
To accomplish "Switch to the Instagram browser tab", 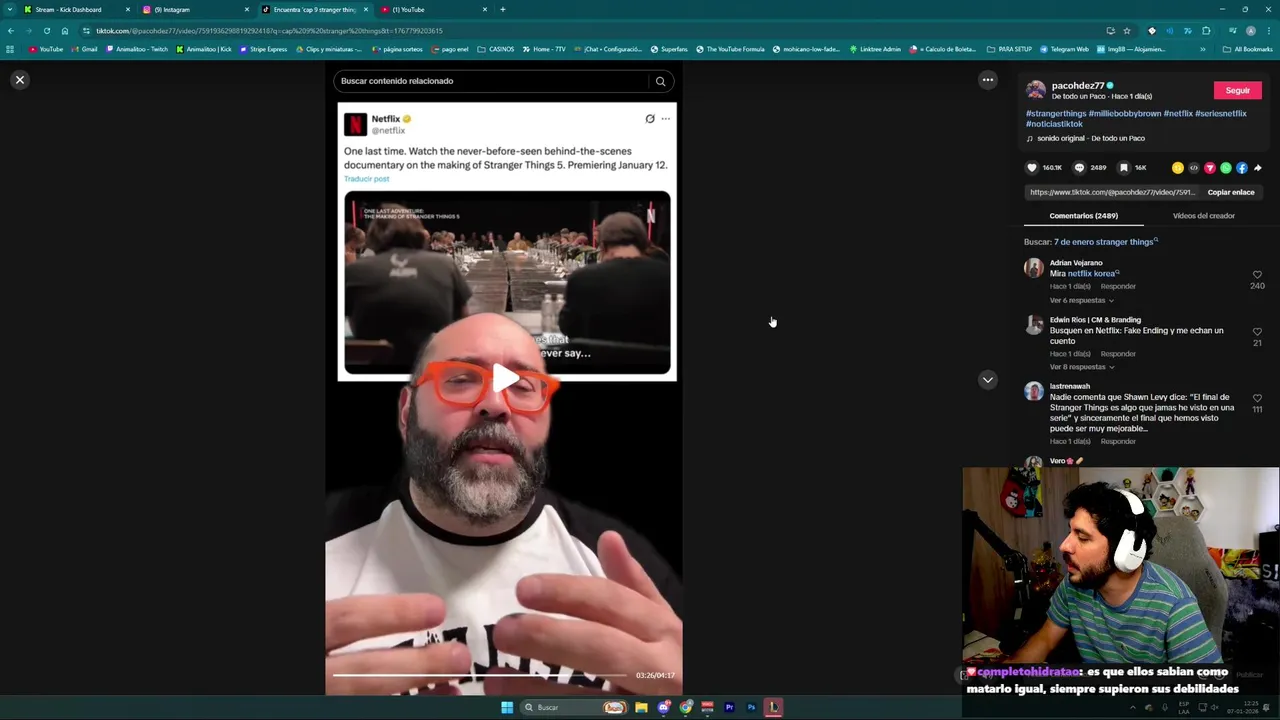I will coord(195,10).
